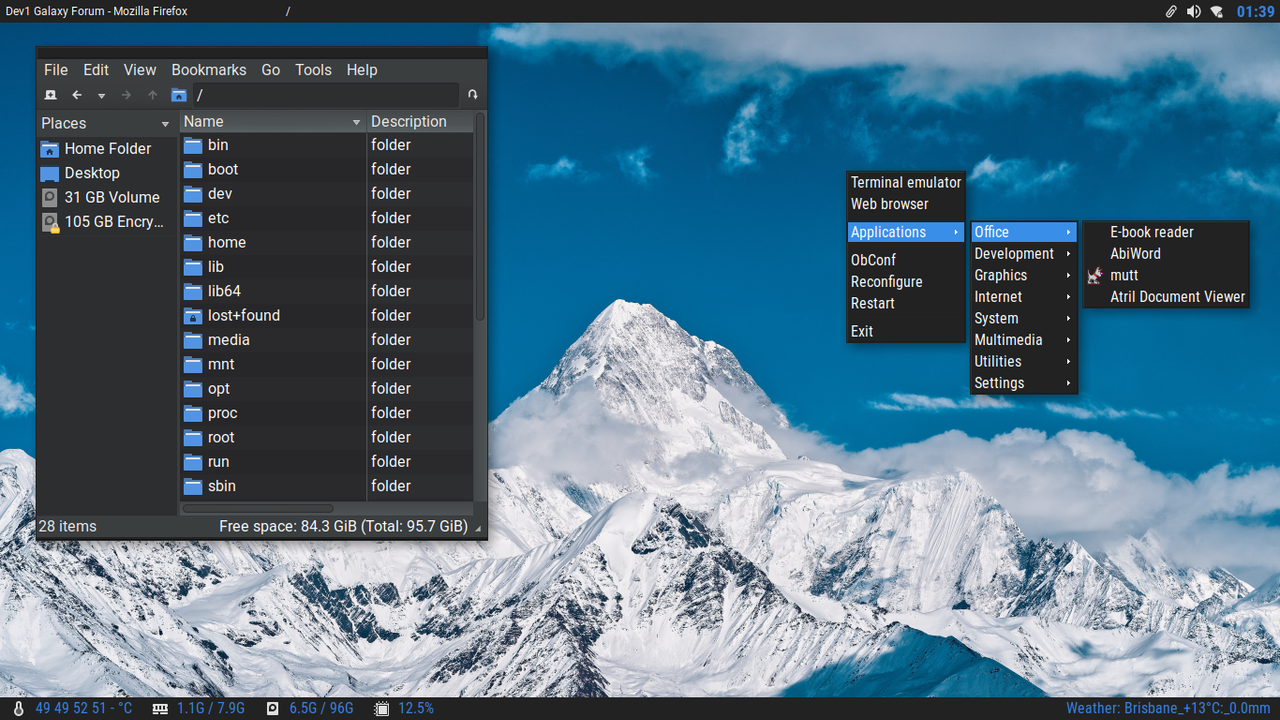Click the file list horizontal scrollbar
This screenshot has height=720, width=1280.
258,509
